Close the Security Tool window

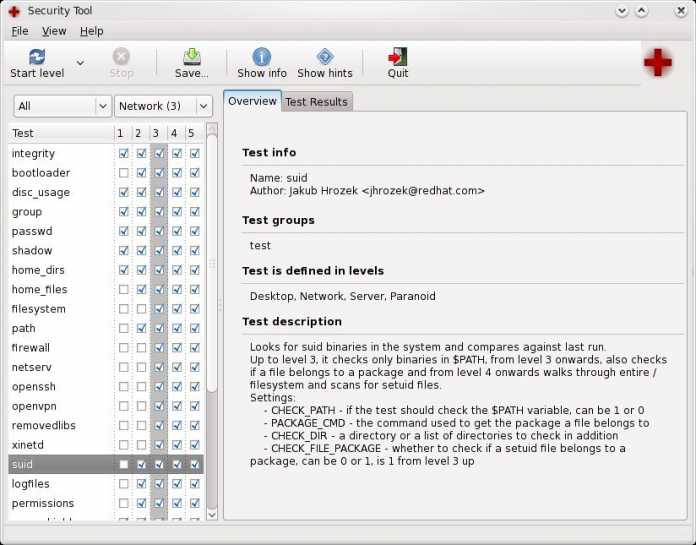coord(681,11)
